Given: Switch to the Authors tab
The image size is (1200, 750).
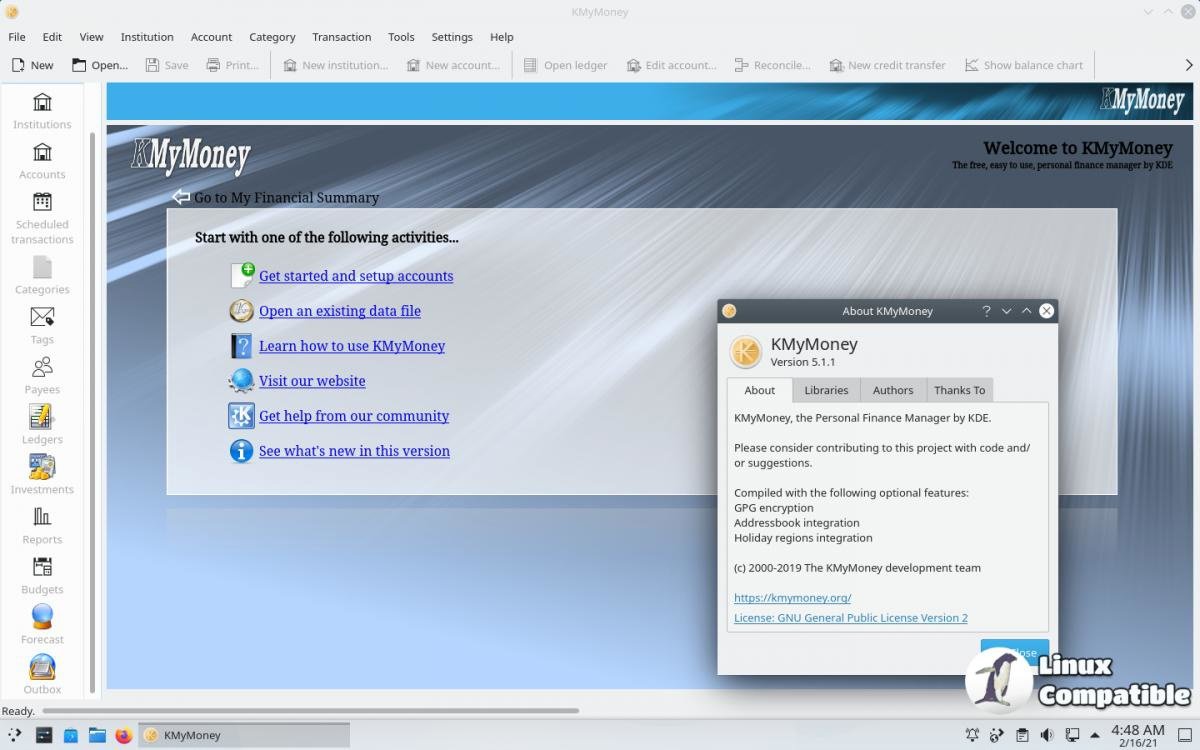Looking at the screenshot, I should pyautogui.click(x=892, y=390).
